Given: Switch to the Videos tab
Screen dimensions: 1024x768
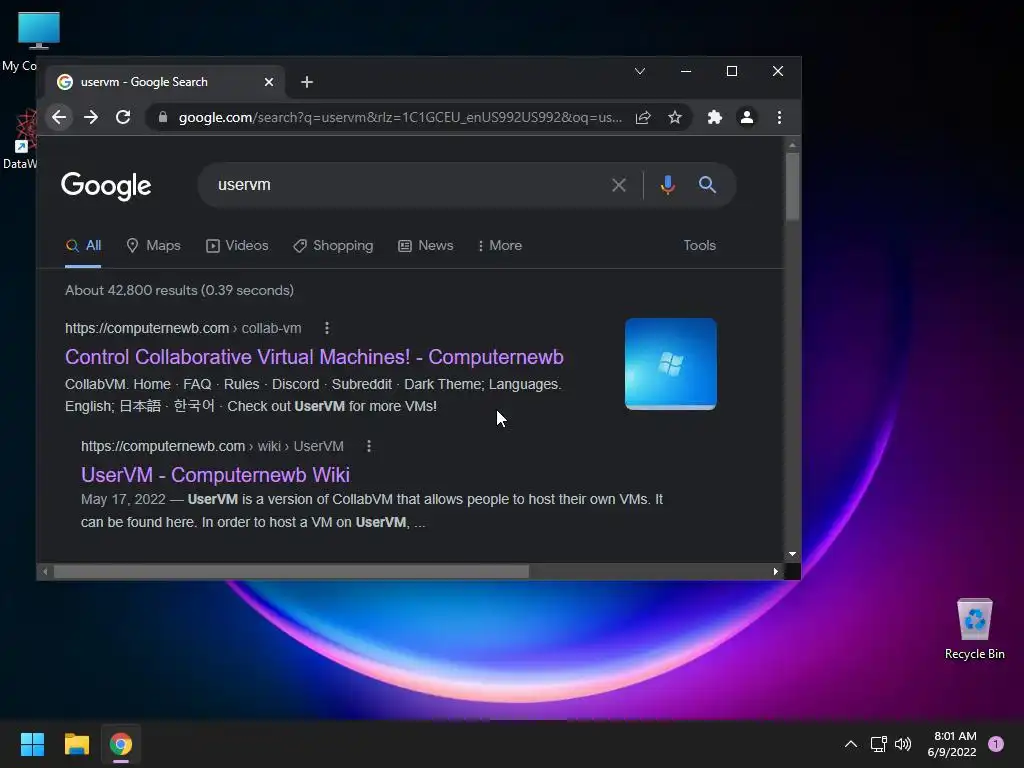Looking at the screenshot, I should (x=237, y=246).
